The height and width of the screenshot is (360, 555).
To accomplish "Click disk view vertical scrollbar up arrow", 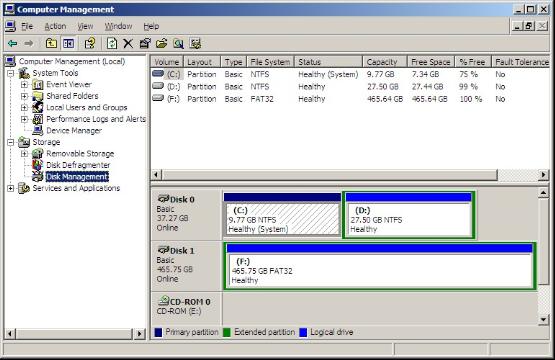I will pos(544,193).
